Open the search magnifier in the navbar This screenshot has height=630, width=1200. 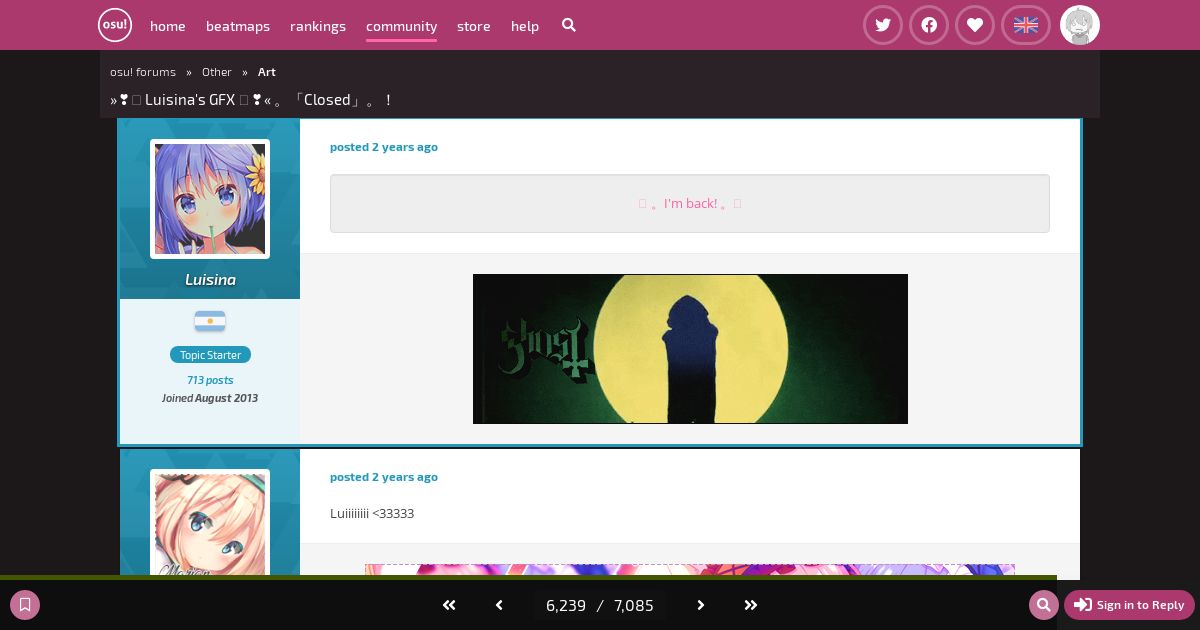(x=569, y=25)
